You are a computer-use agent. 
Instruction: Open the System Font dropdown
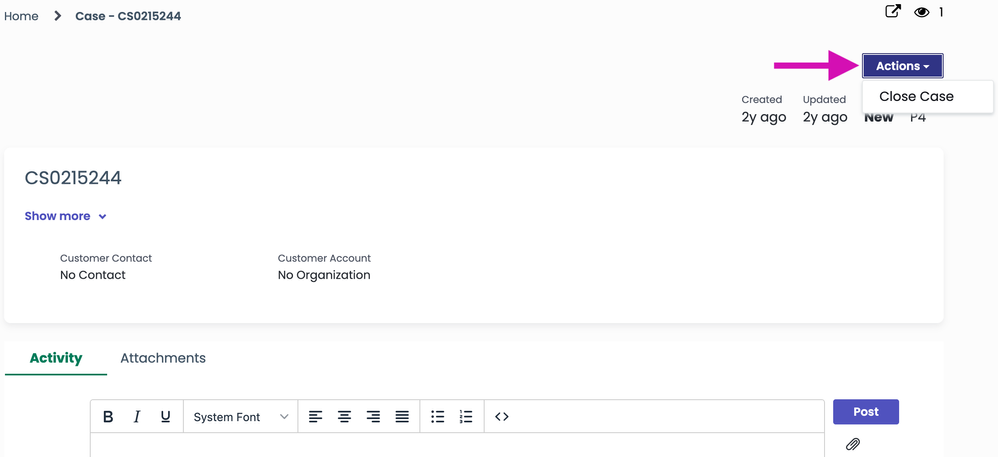click(x=241, y=417)
